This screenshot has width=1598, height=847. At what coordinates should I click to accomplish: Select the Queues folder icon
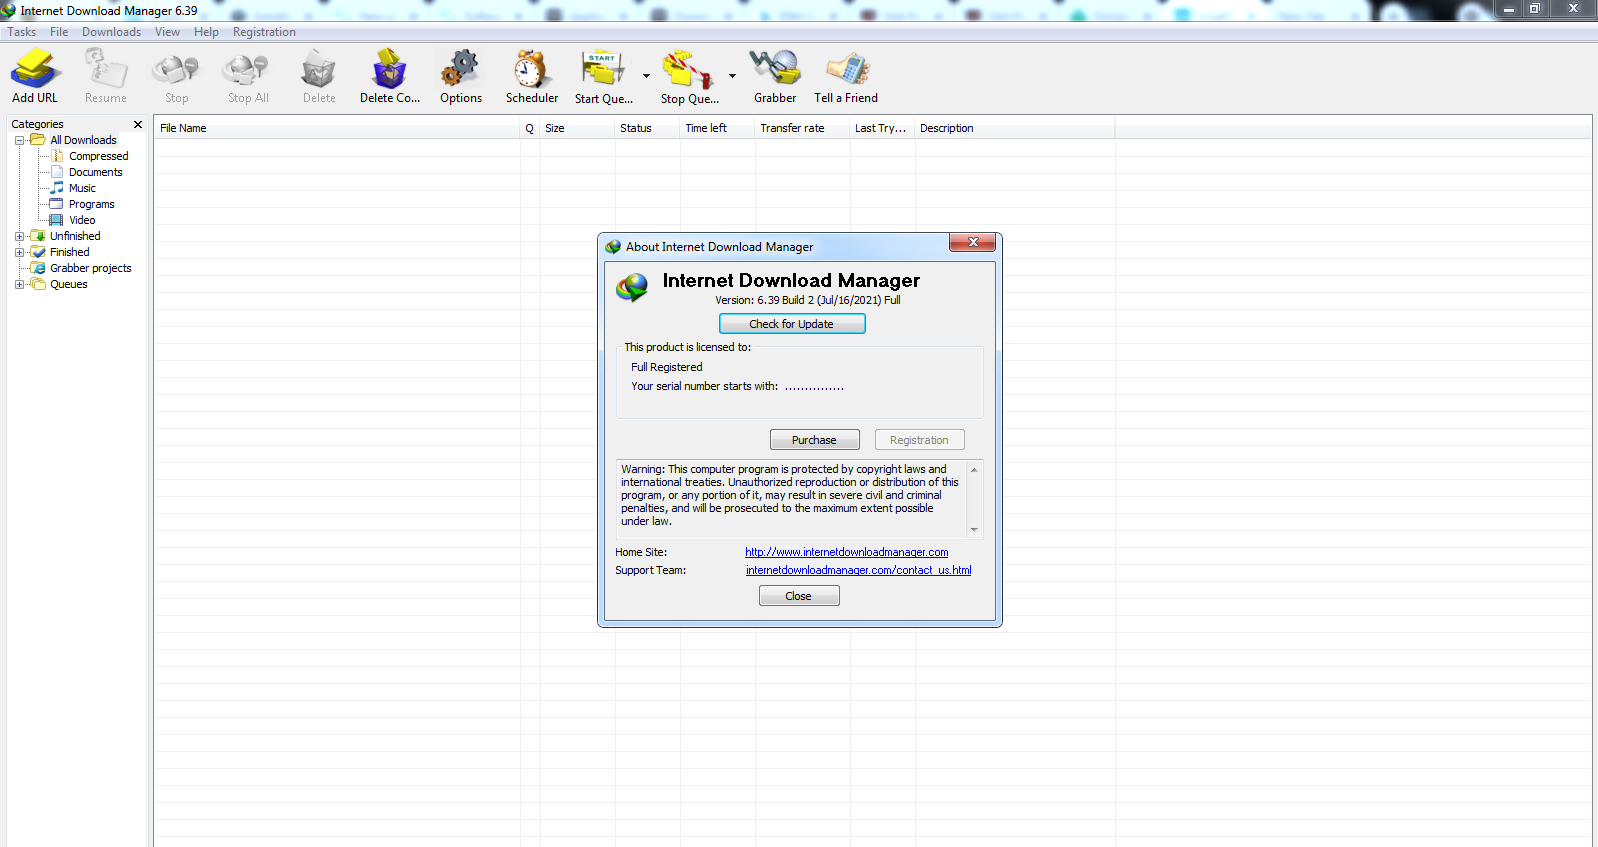38,284
